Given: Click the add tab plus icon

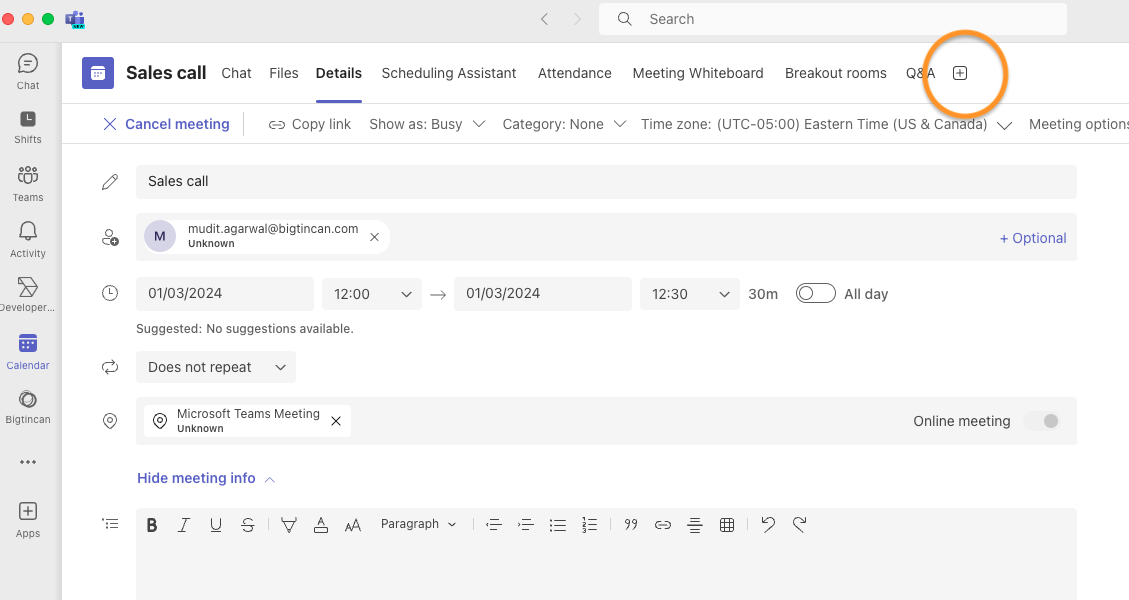Looking at the screenshot, I should tap(960, 73).
